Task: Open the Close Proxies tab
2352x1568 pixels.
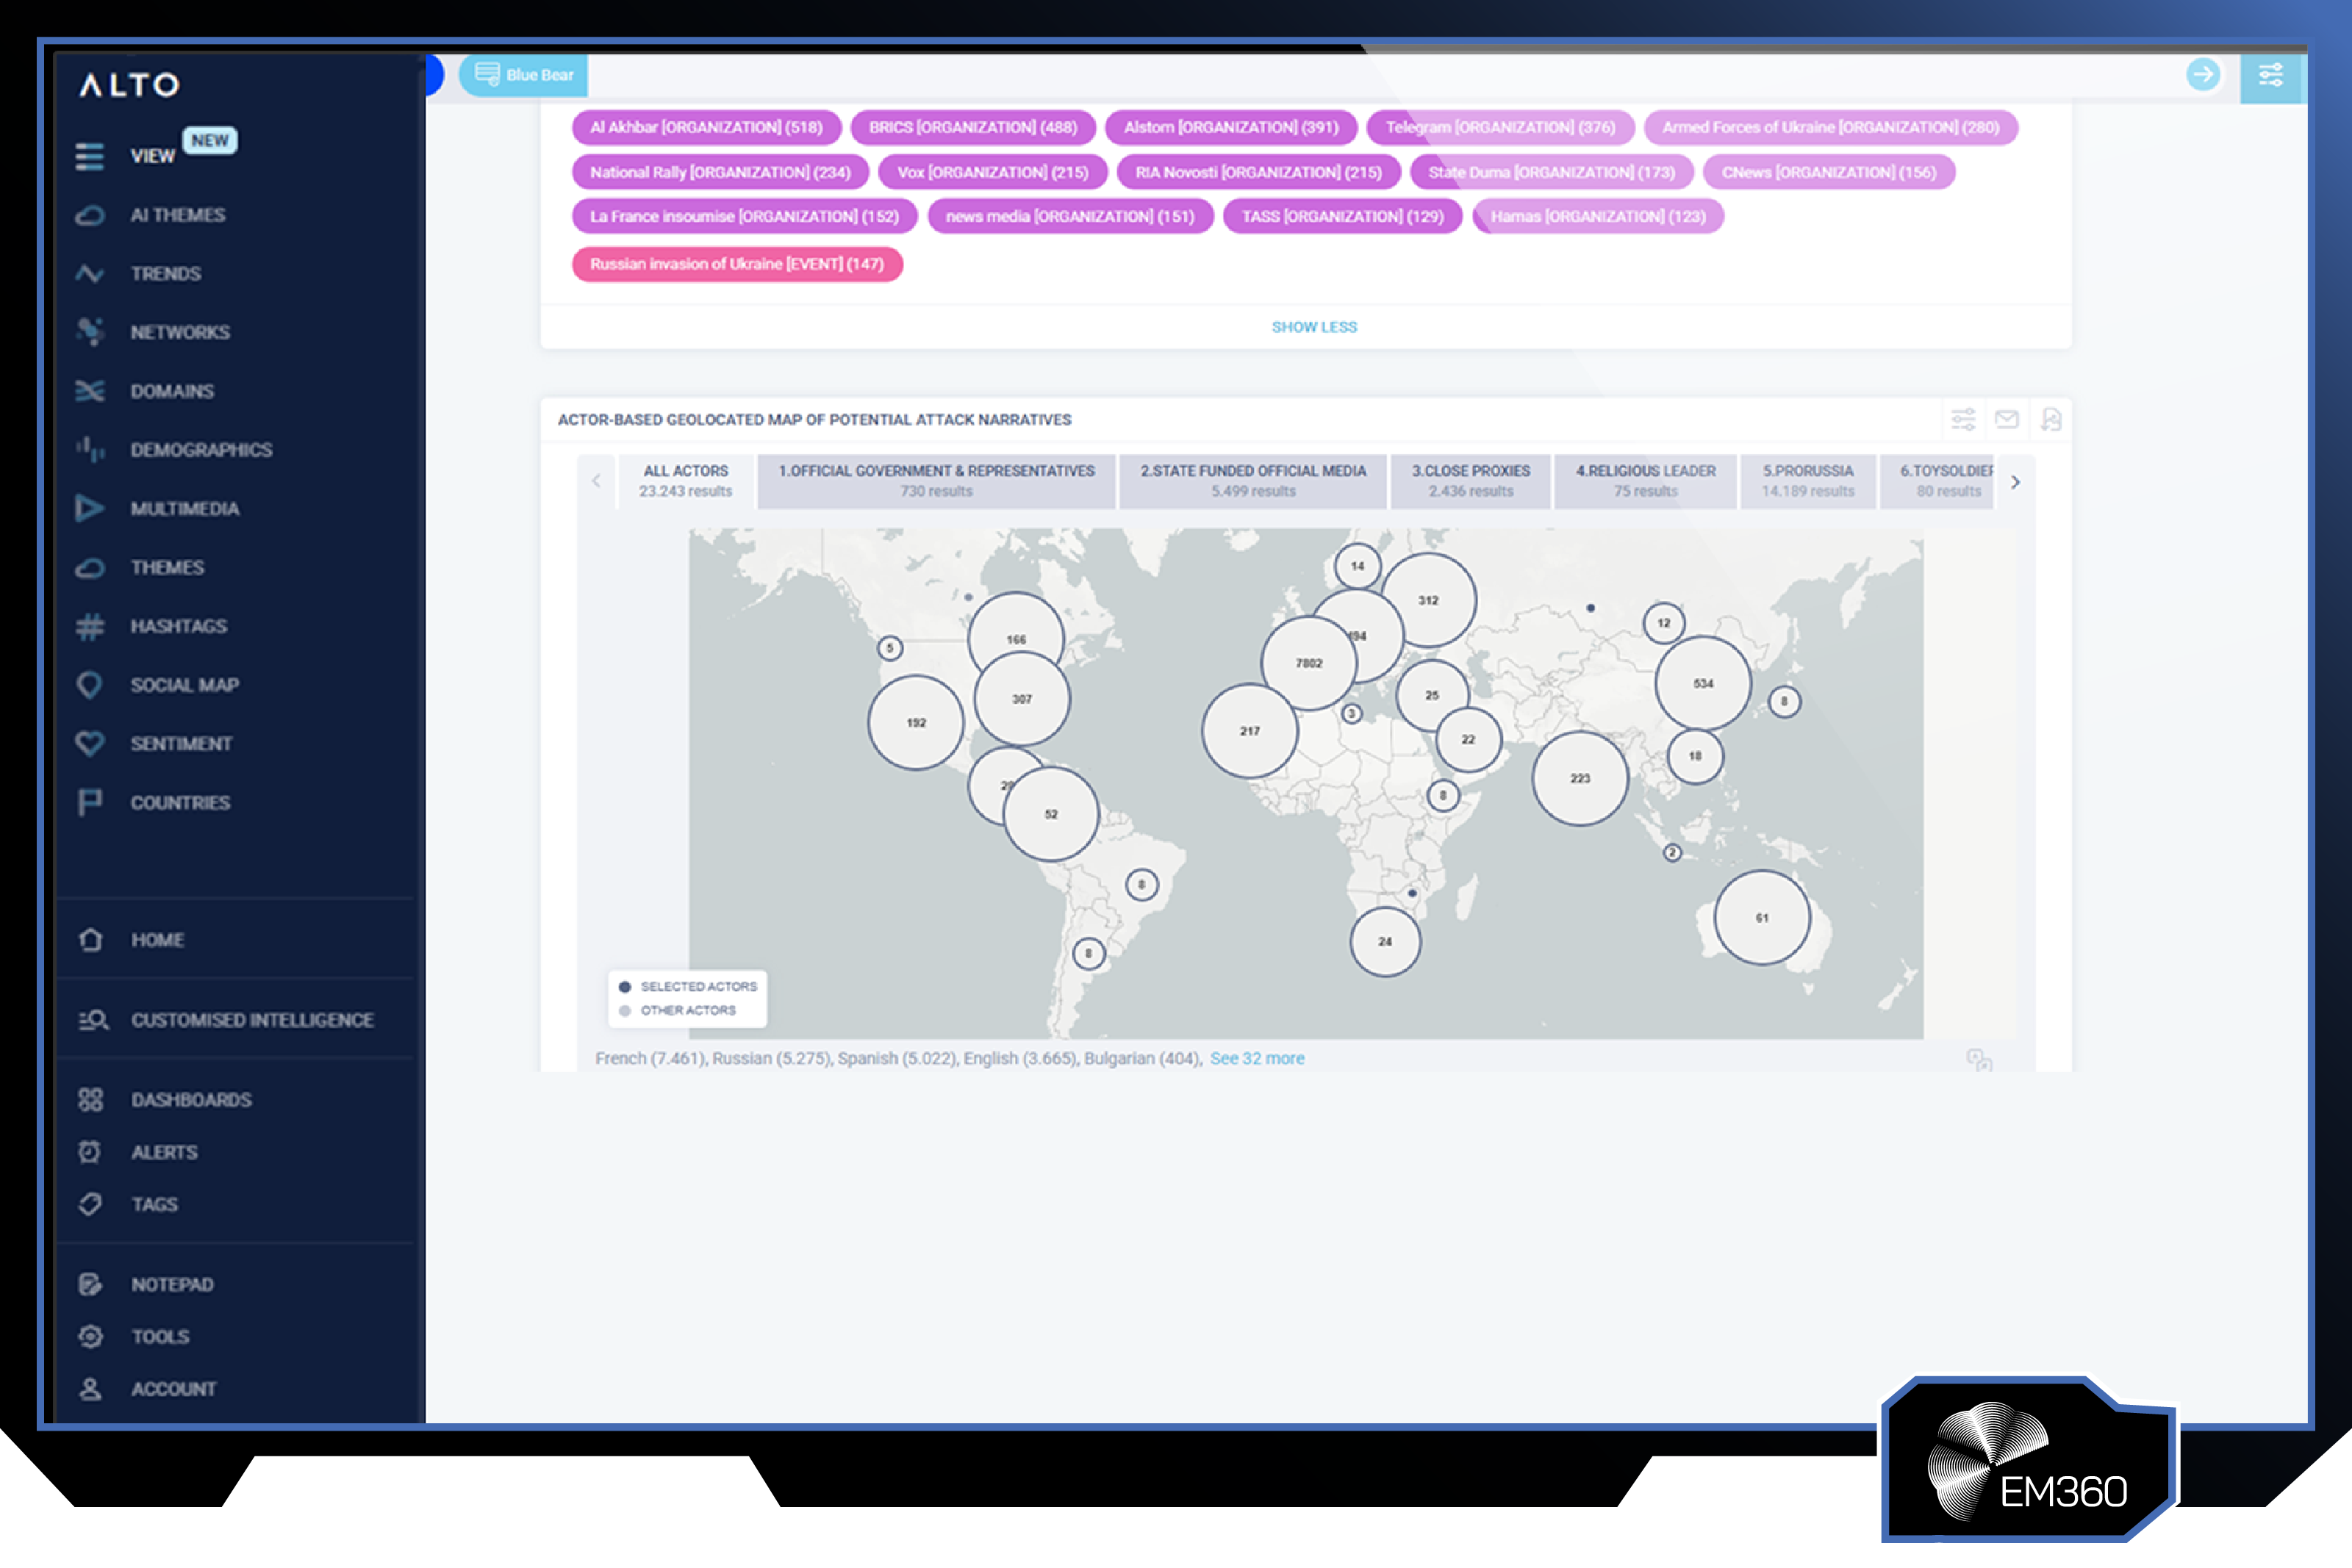Action: tap(1471, 481)
